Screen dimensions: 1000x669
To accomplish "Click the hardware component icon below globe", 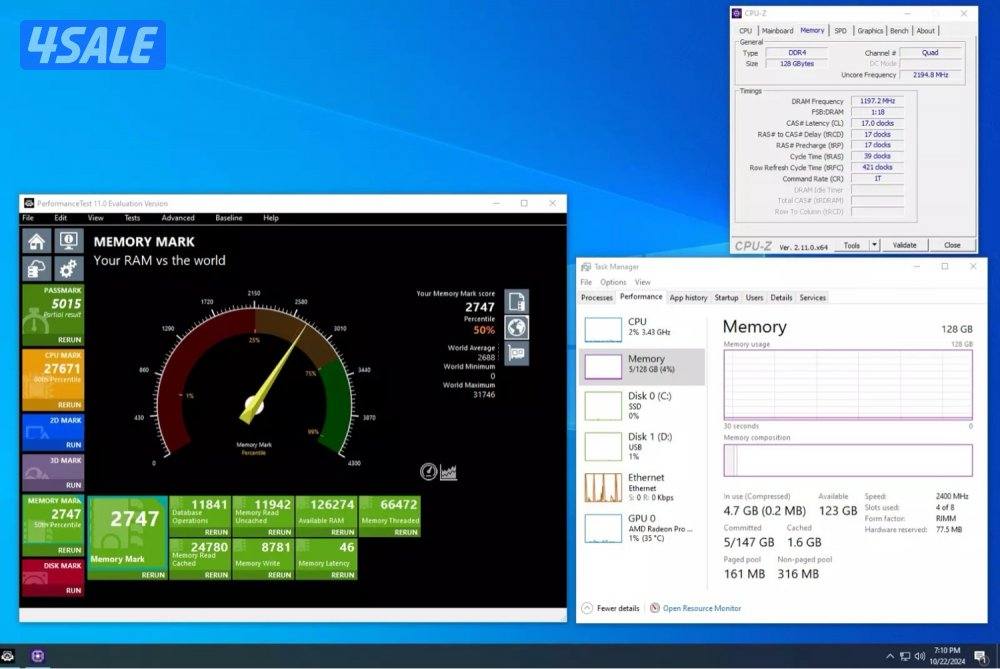I will (x=516, y=353).
